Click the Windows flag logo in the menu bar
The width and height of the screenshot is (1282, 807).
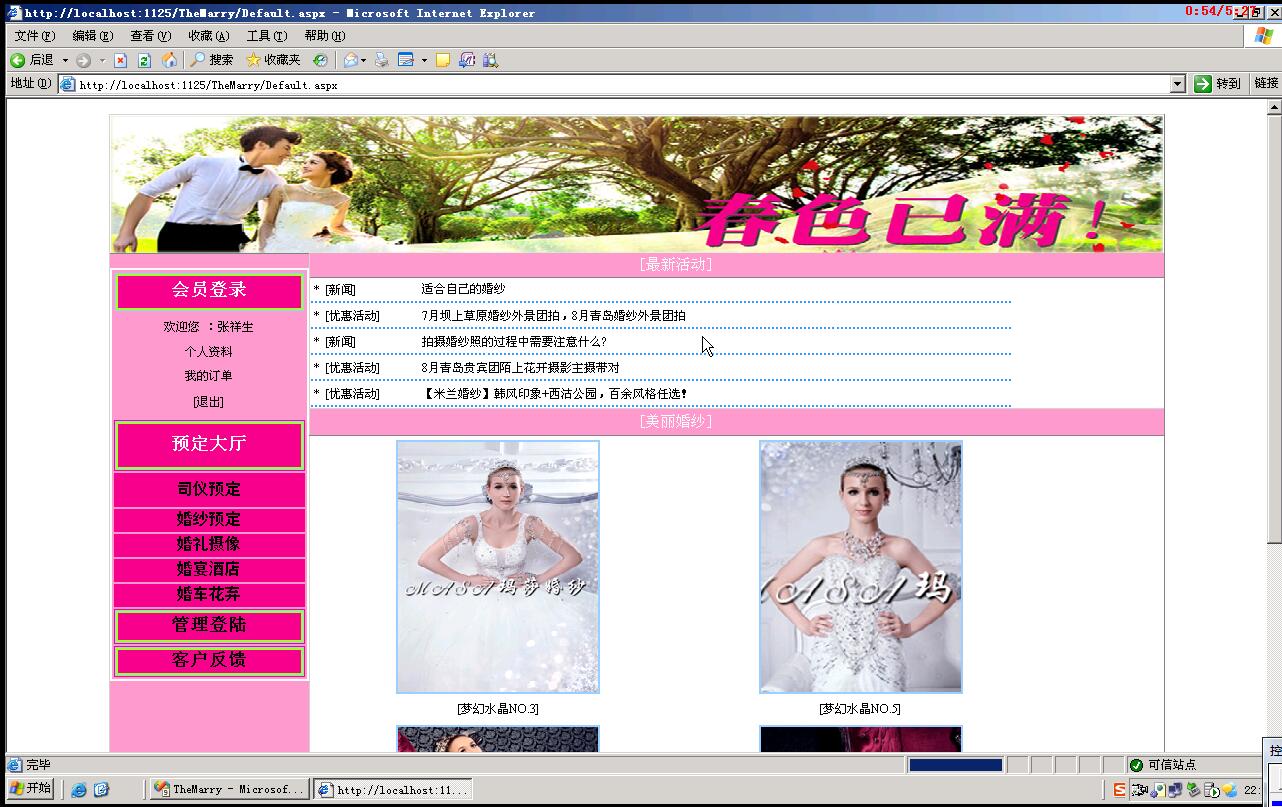[1264, 35]
